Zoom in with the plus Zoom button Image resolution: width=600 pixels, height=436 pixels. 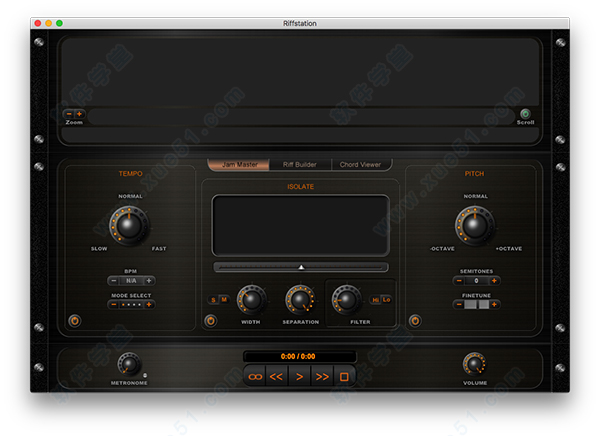click(79, 114)
